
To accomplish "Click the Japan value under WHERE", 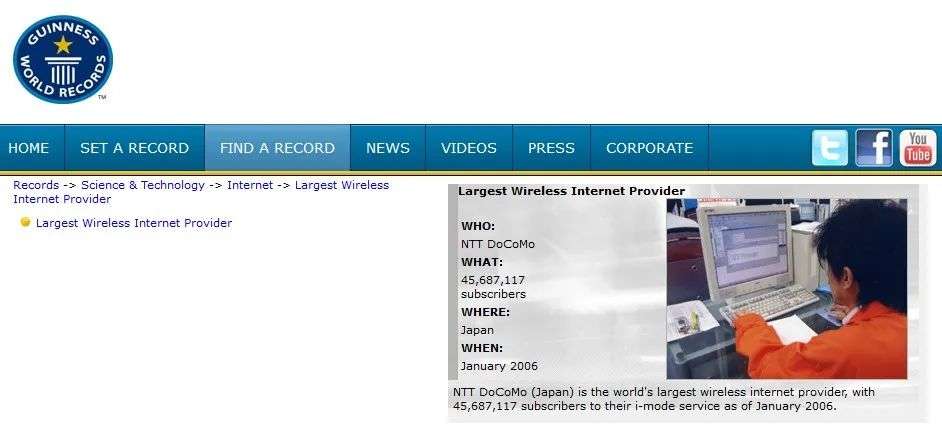I will click(x=477, y=330).
